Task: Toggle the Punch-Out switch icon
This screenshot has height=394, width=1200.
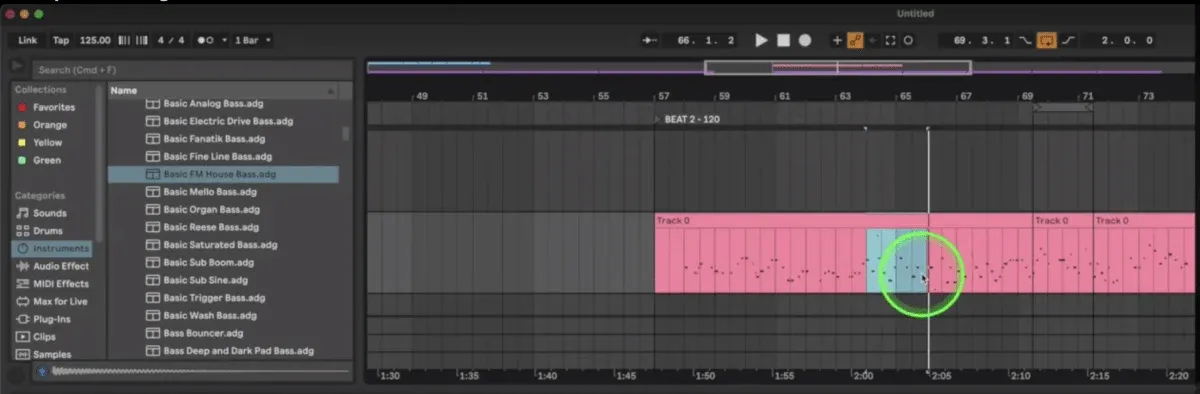Action: [1068, 40]
